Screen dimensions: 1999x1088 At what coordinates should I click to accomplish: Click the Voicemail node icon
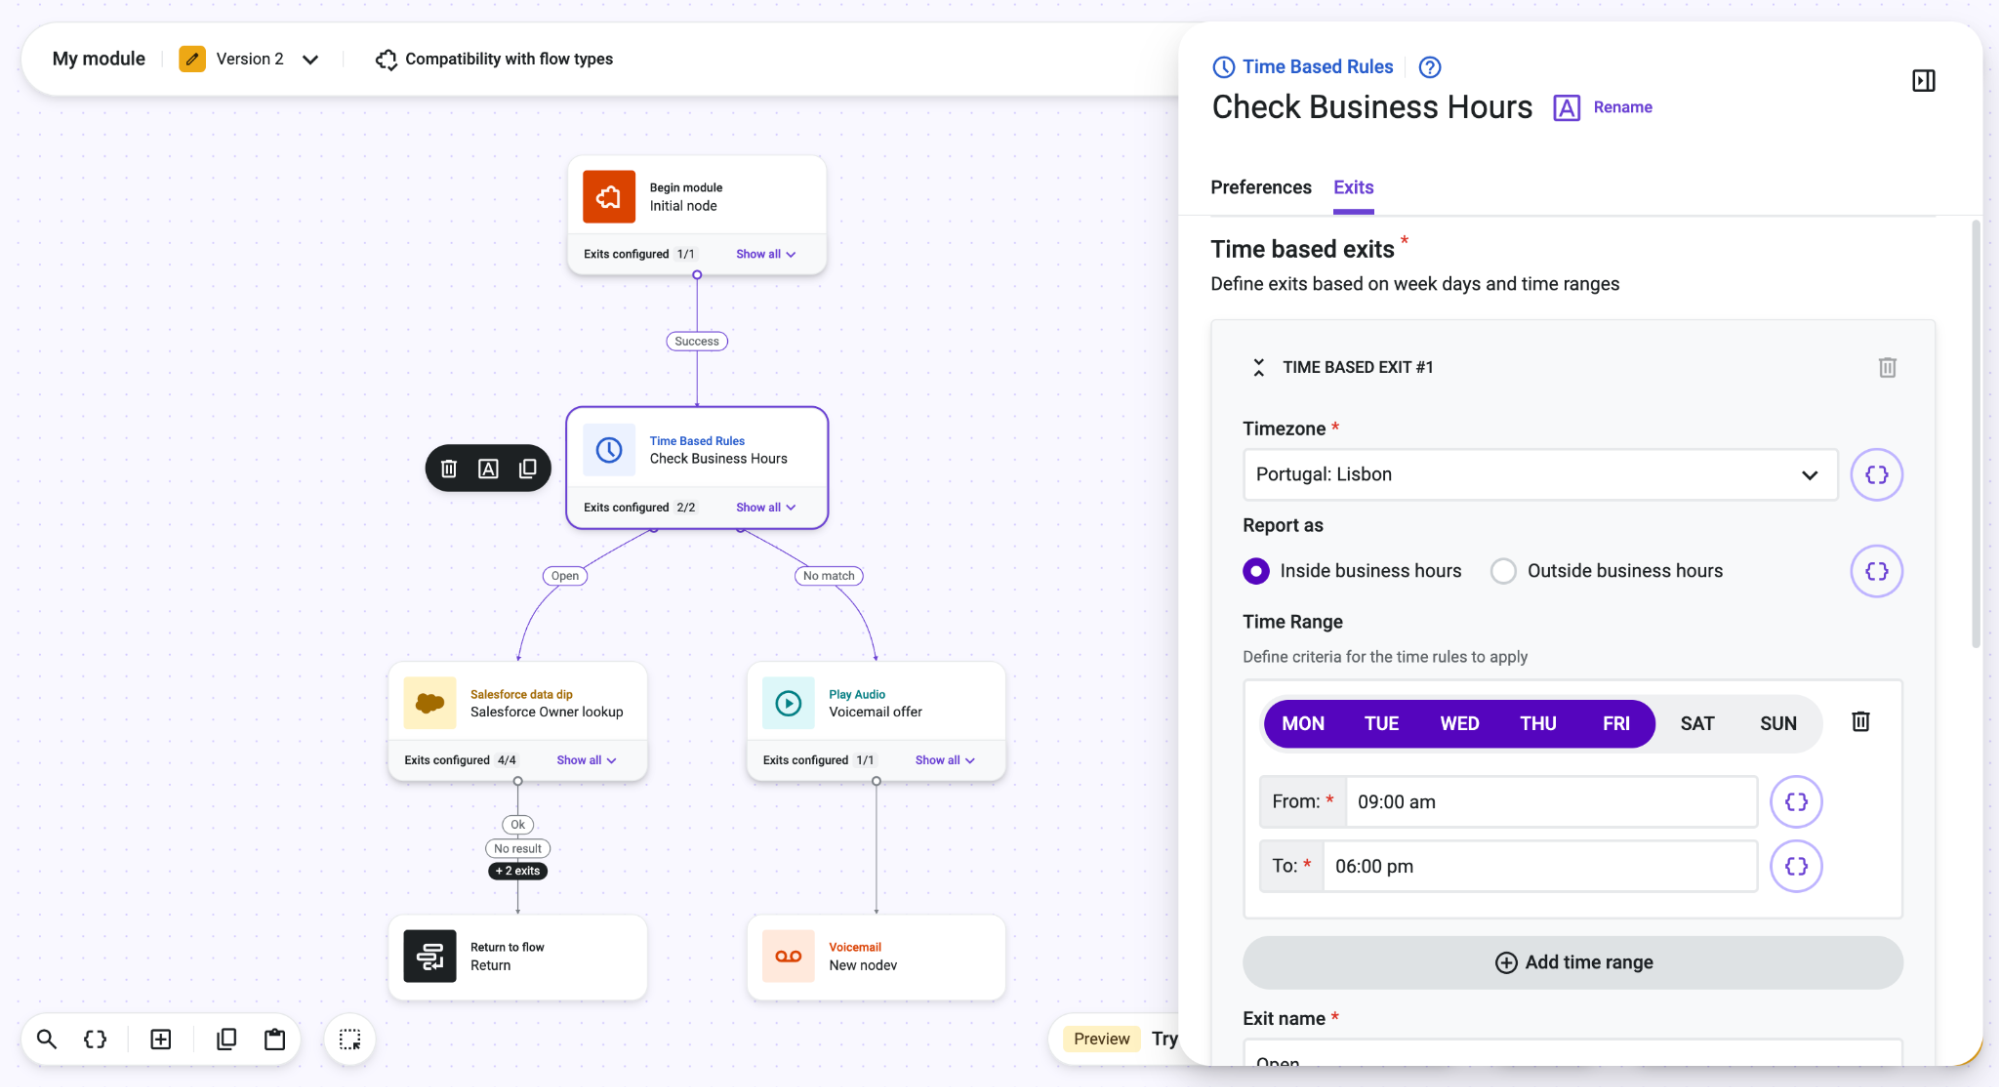coord(788,956)
